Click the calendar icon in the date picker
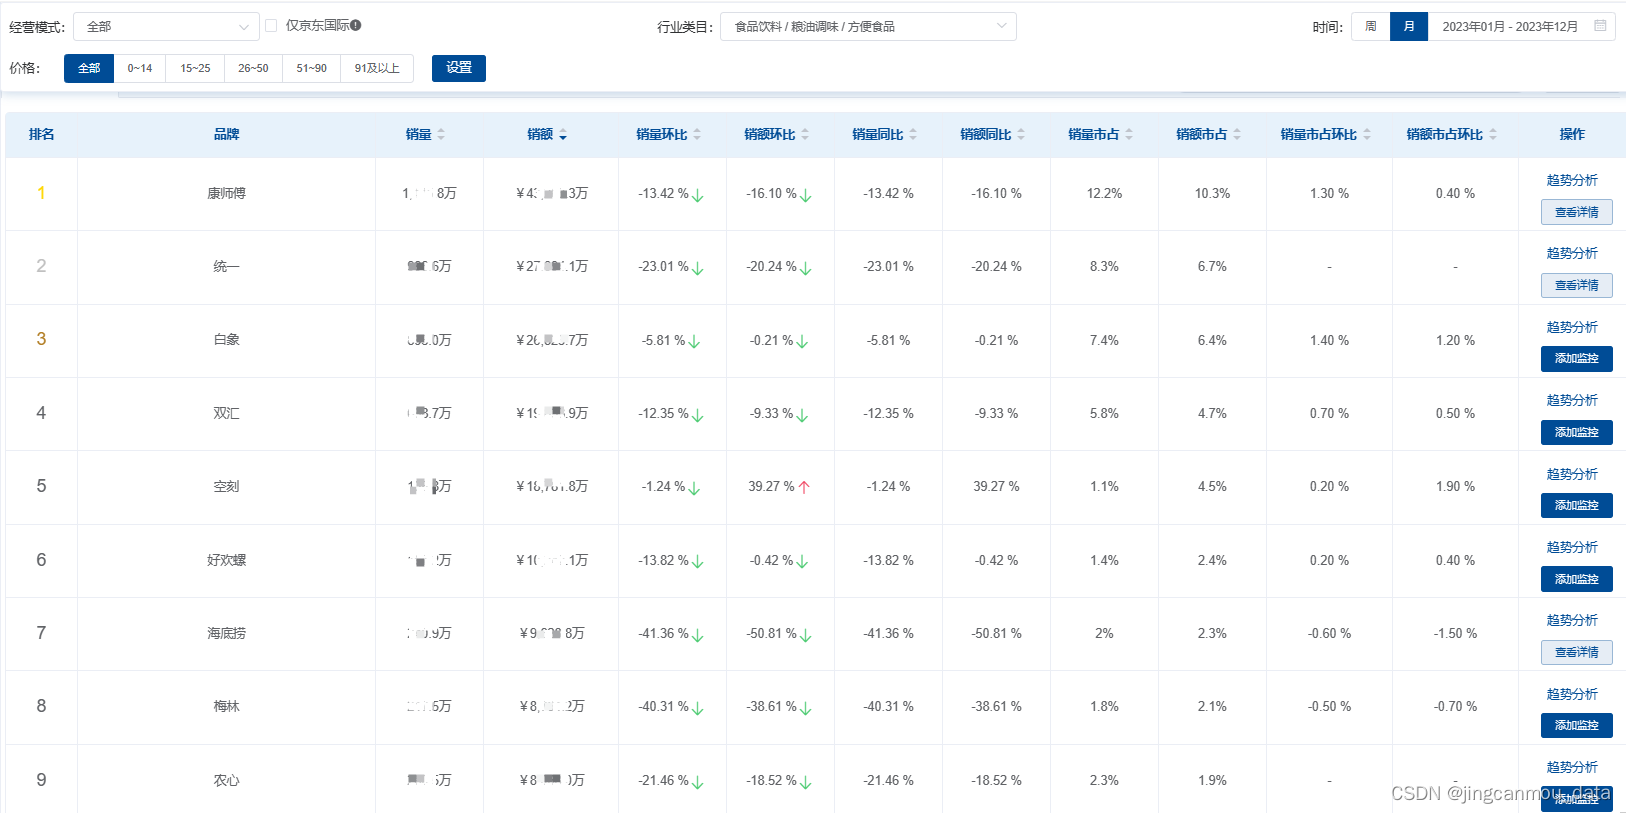 pos(1600,26)
